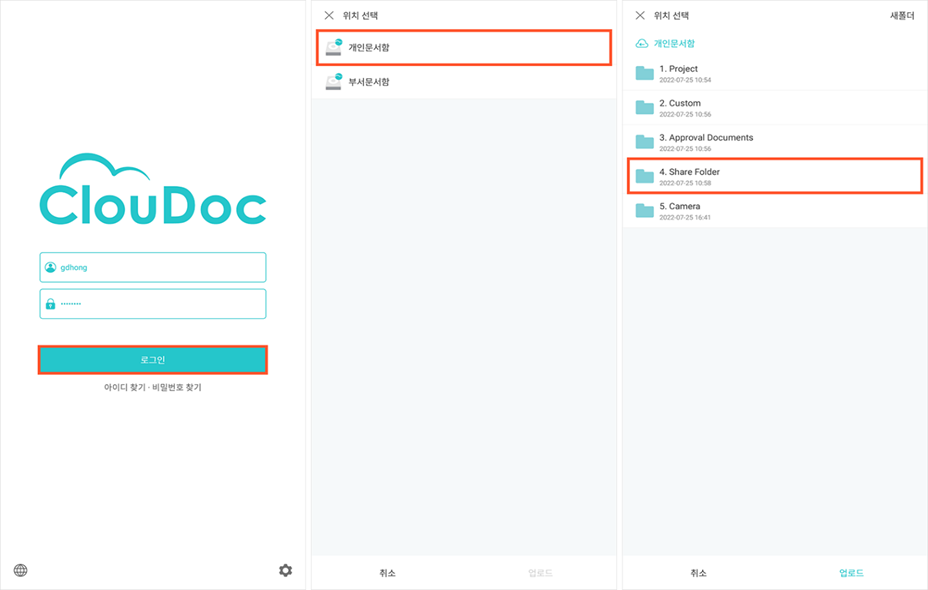This screenshot has width=928, height=590.
Task: Click the folder icon for 2. Custom
Action: (645, 108)
